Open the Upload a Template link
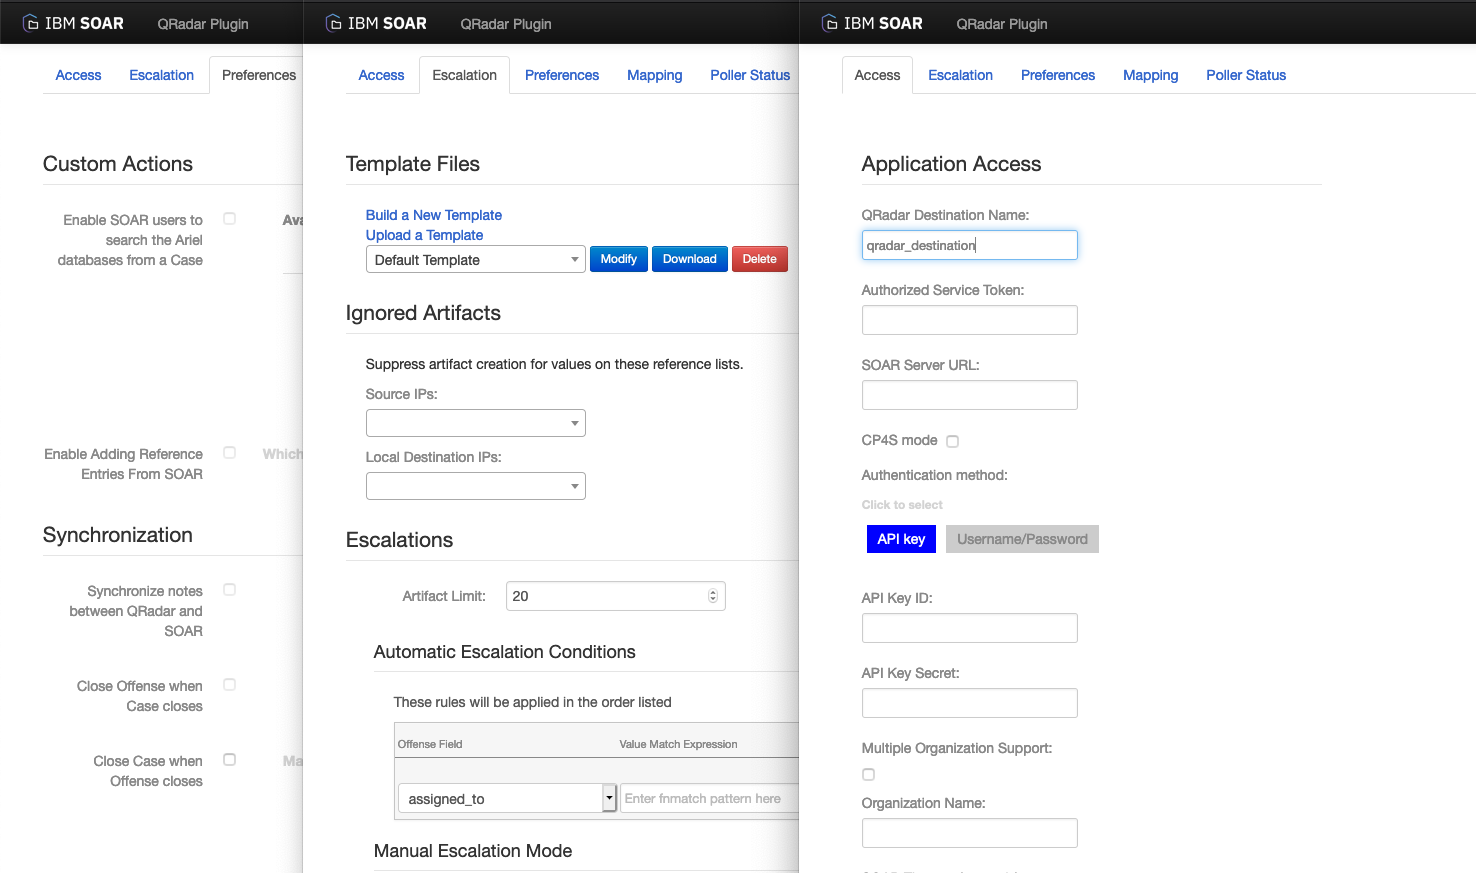Viewport: 1476px width, 873px height. pyautogui.click(x=424, y=235)
